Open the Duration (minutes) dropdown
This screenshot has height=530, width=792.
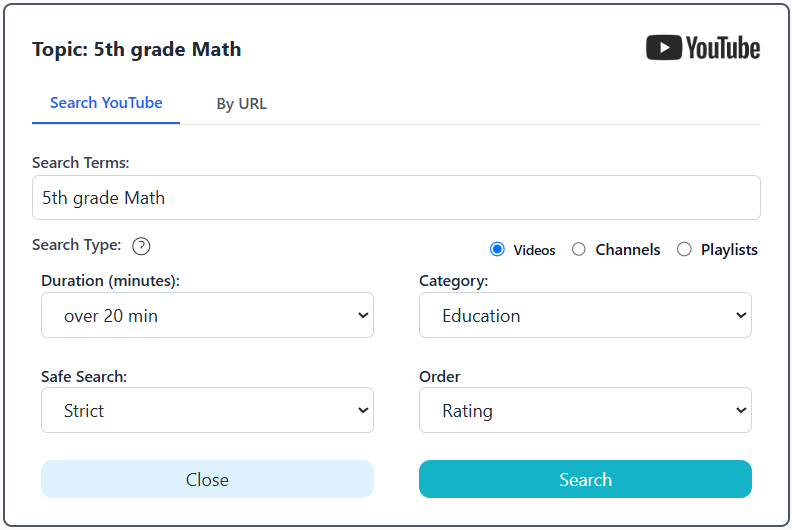pos(207,315)
